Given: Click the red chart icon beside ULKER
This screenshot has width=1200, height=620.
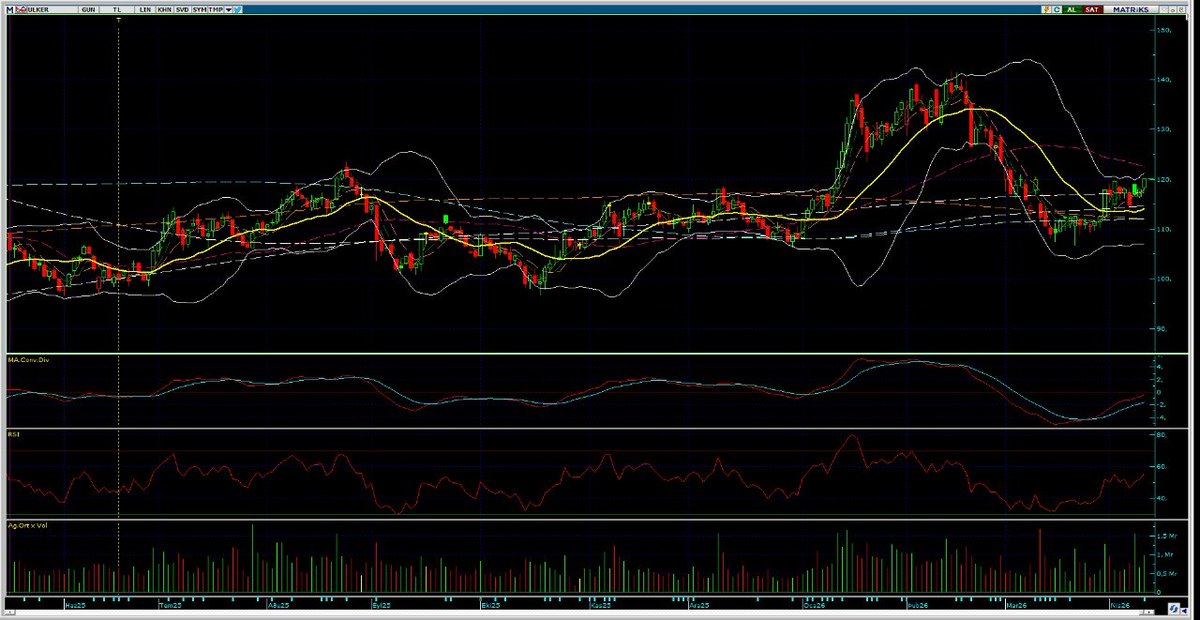Looking at the screenshot, I should point(21,10).
